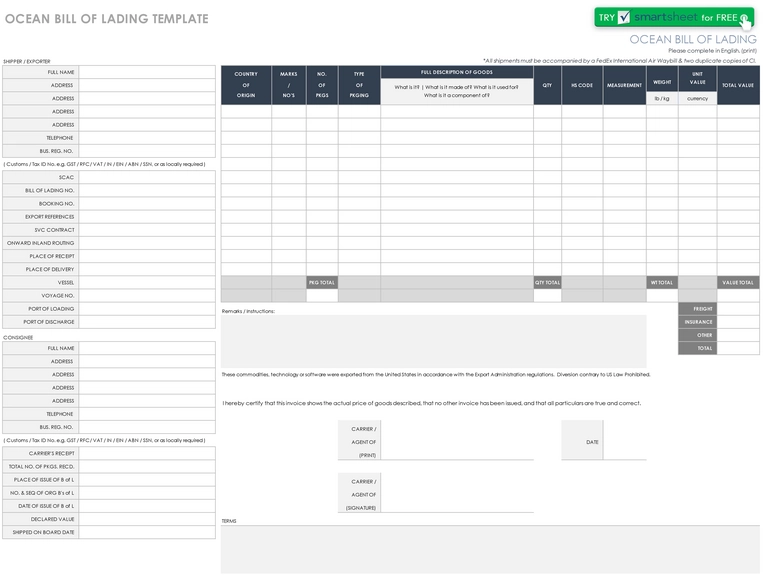Click the Declared Value field
The width and height of the screenshot is (763, 575).
pyautogui.click(x=147, y=519)
